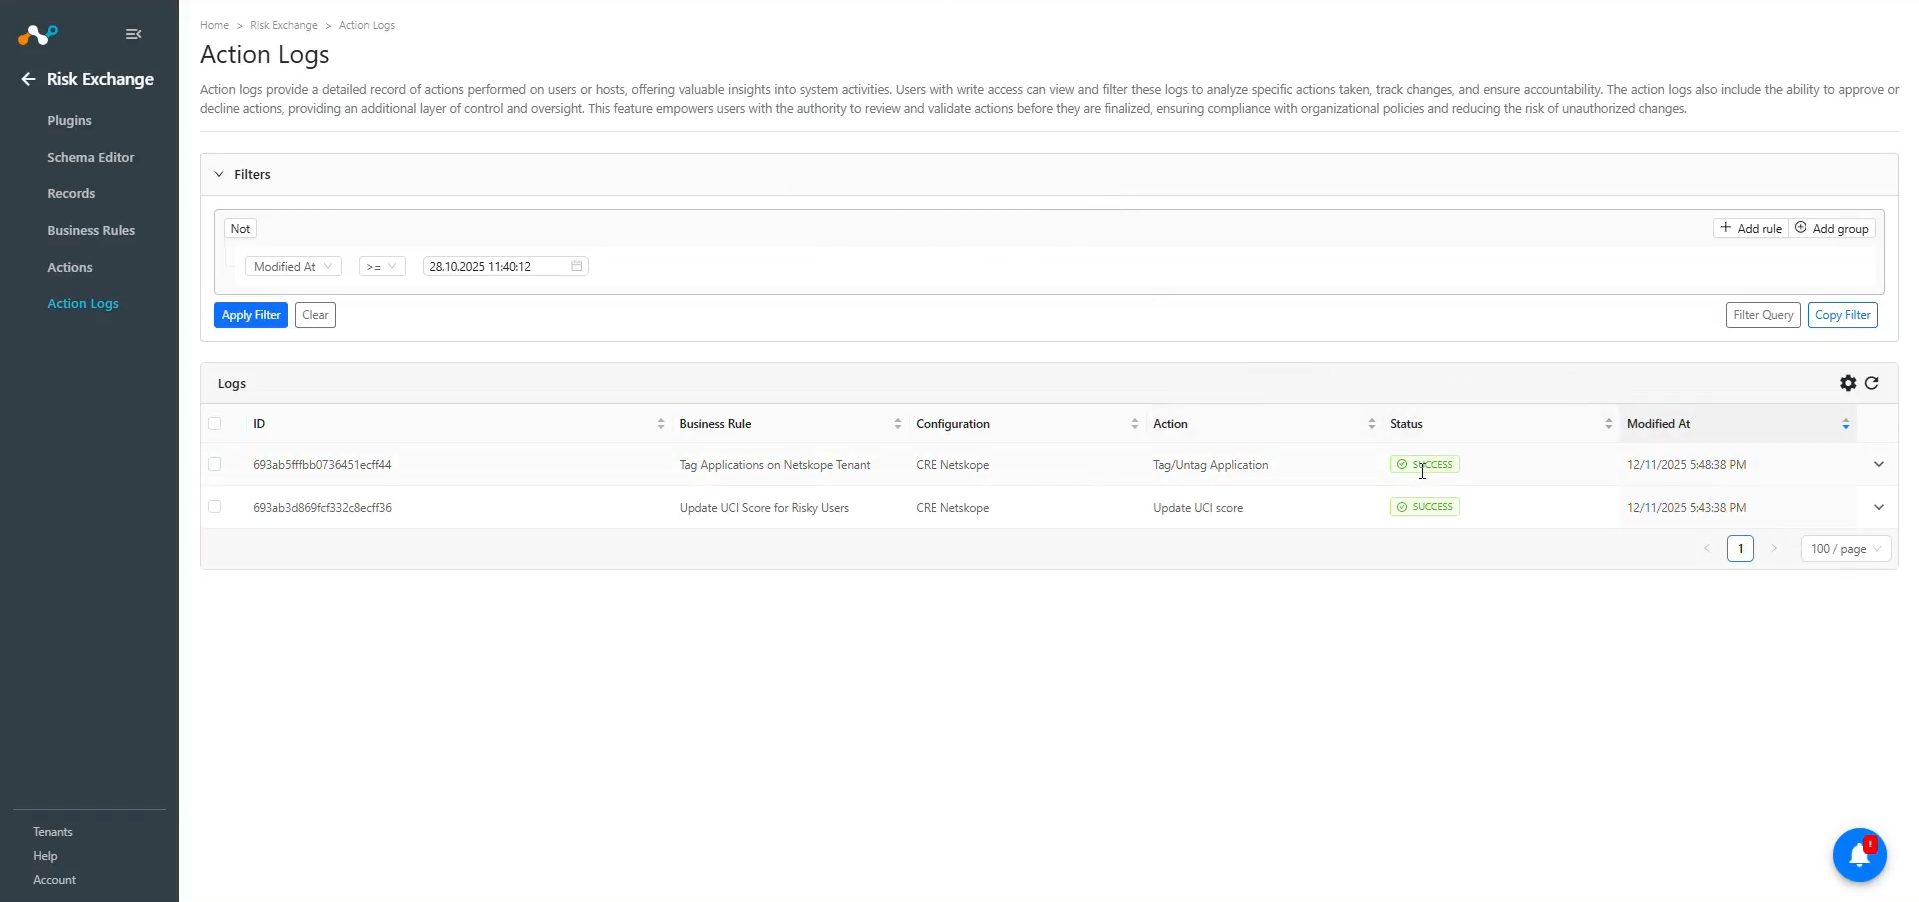Go to Risk Exchange breadcrumb
This screenshot has width=1919, height=902.
click(284, 25)
